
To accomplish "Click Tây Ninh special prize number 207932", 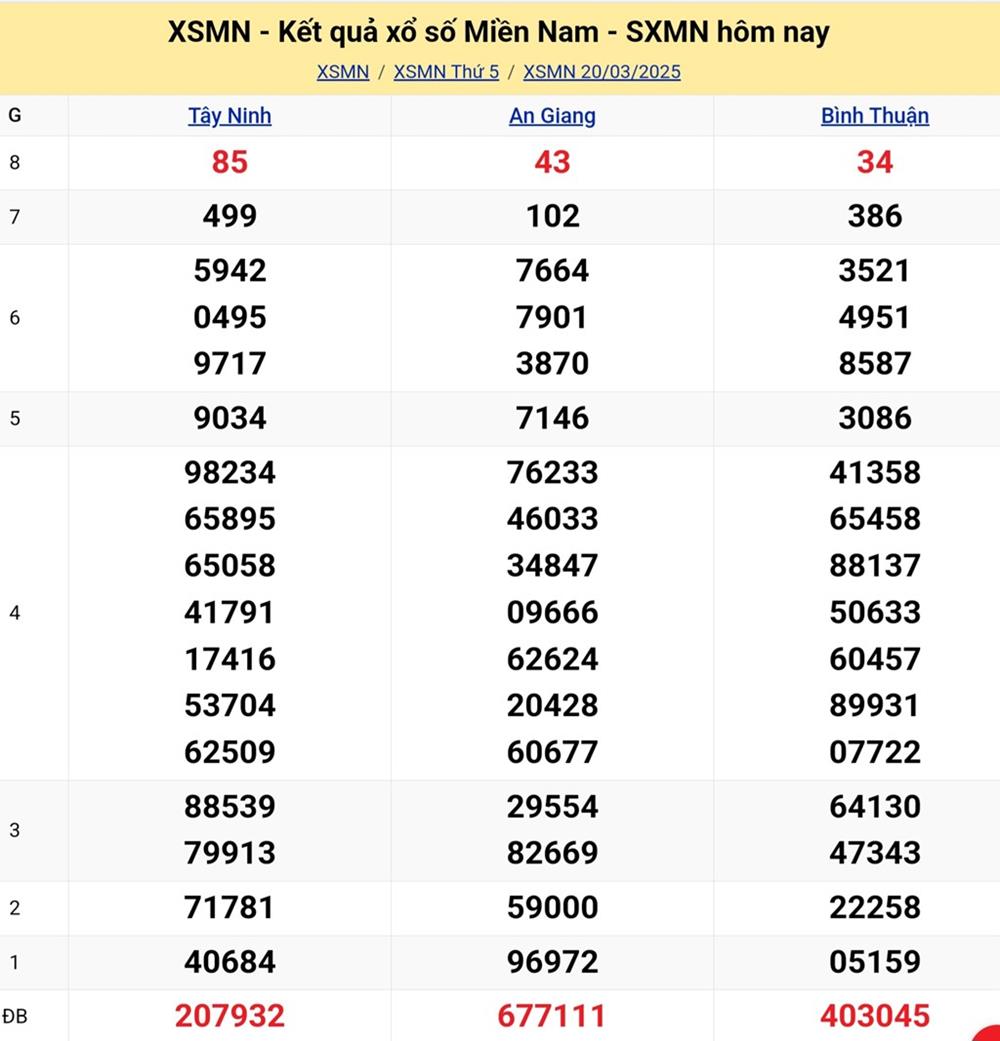I will (x=230, y=1016).
